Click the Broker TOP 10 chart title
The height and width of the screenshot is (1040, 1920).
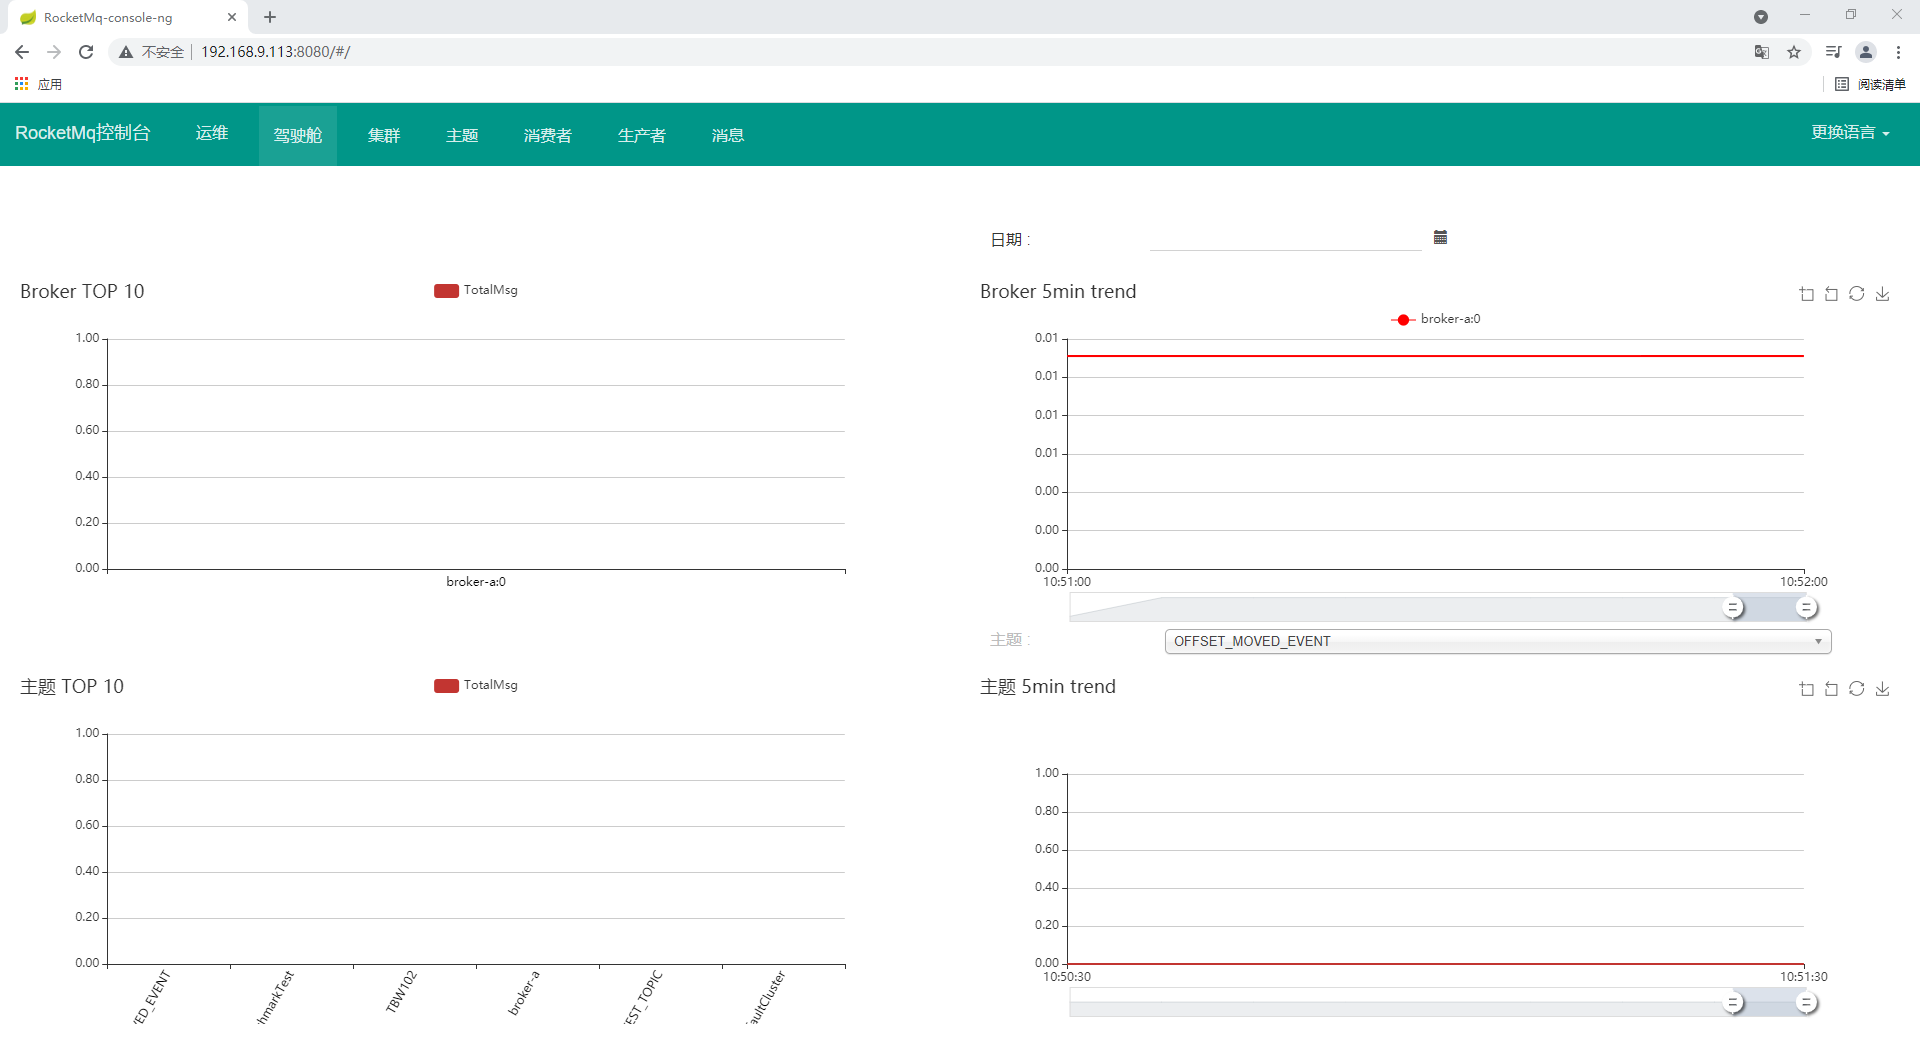[82, 291]
